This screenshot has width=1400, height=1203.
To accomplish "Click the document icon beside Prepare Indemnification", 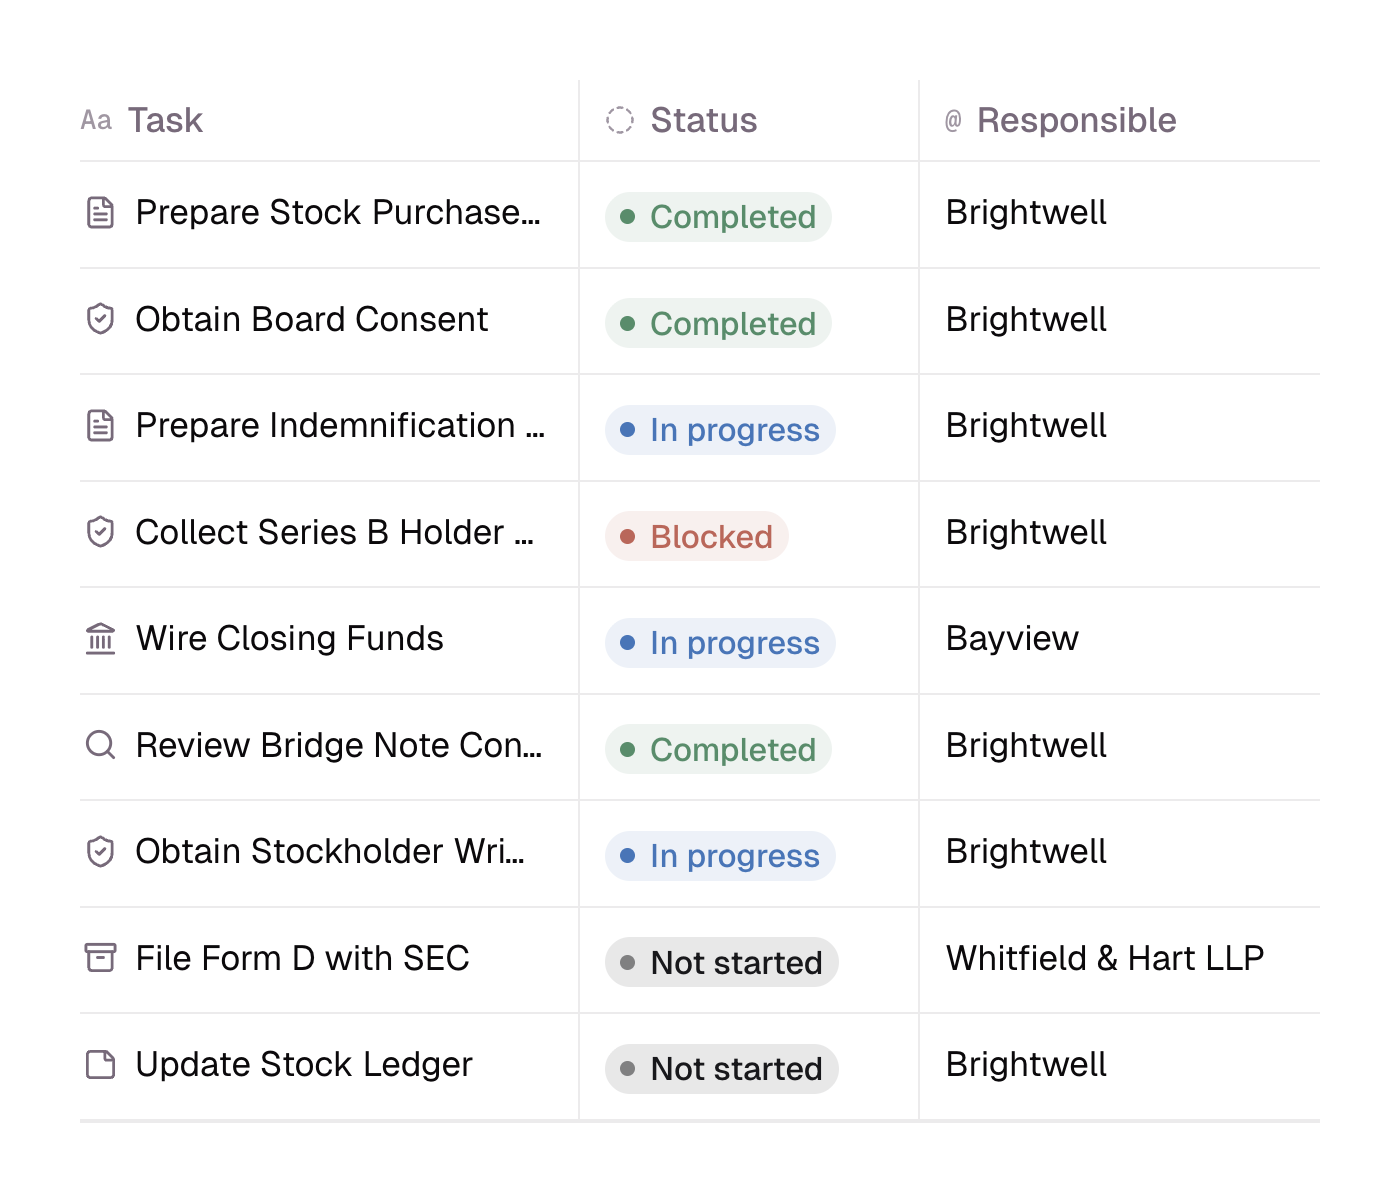I will (101, 426).
